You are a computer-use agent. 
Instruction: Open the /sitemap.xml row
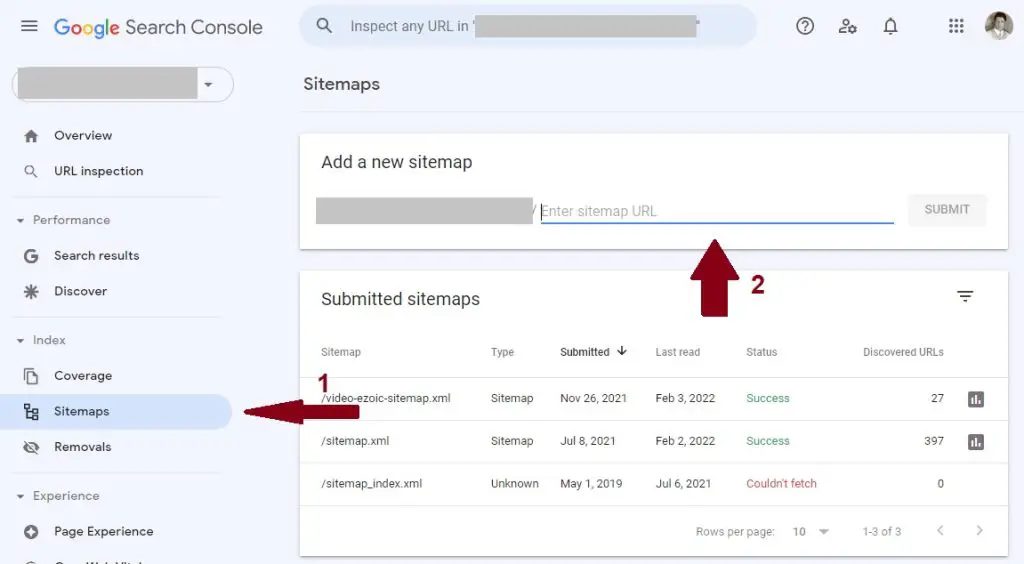(654, 441)
